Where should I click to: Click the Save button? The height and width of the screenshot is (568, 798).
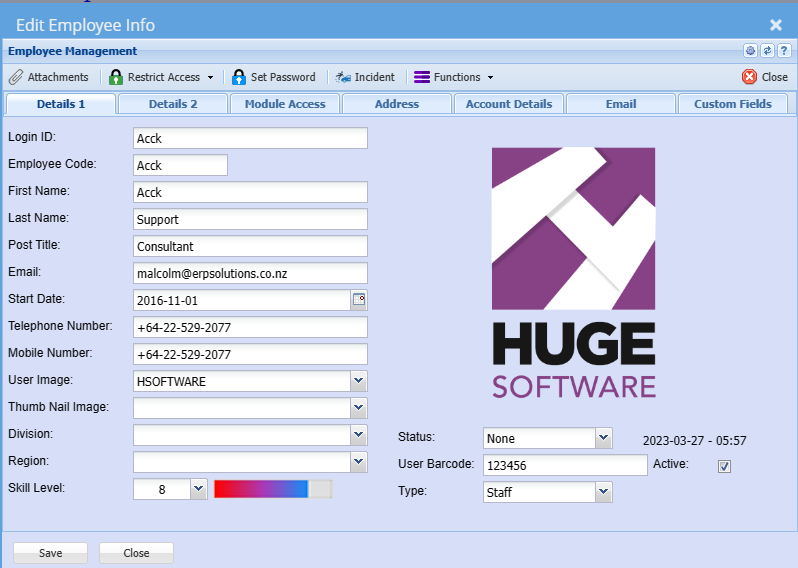pyautogui.click(x=50, y=553)
